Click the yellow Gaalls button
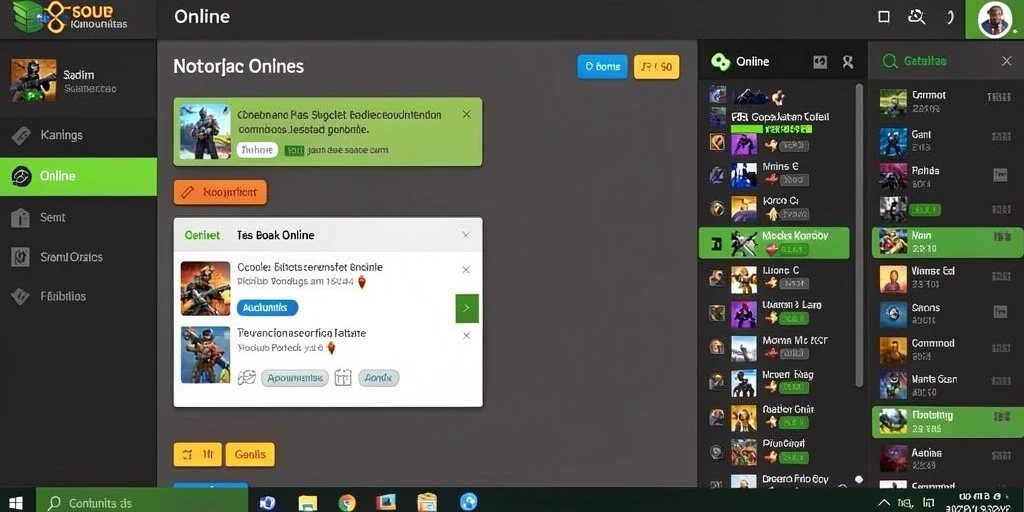The image size is (1024, 512). click(250, 455)
